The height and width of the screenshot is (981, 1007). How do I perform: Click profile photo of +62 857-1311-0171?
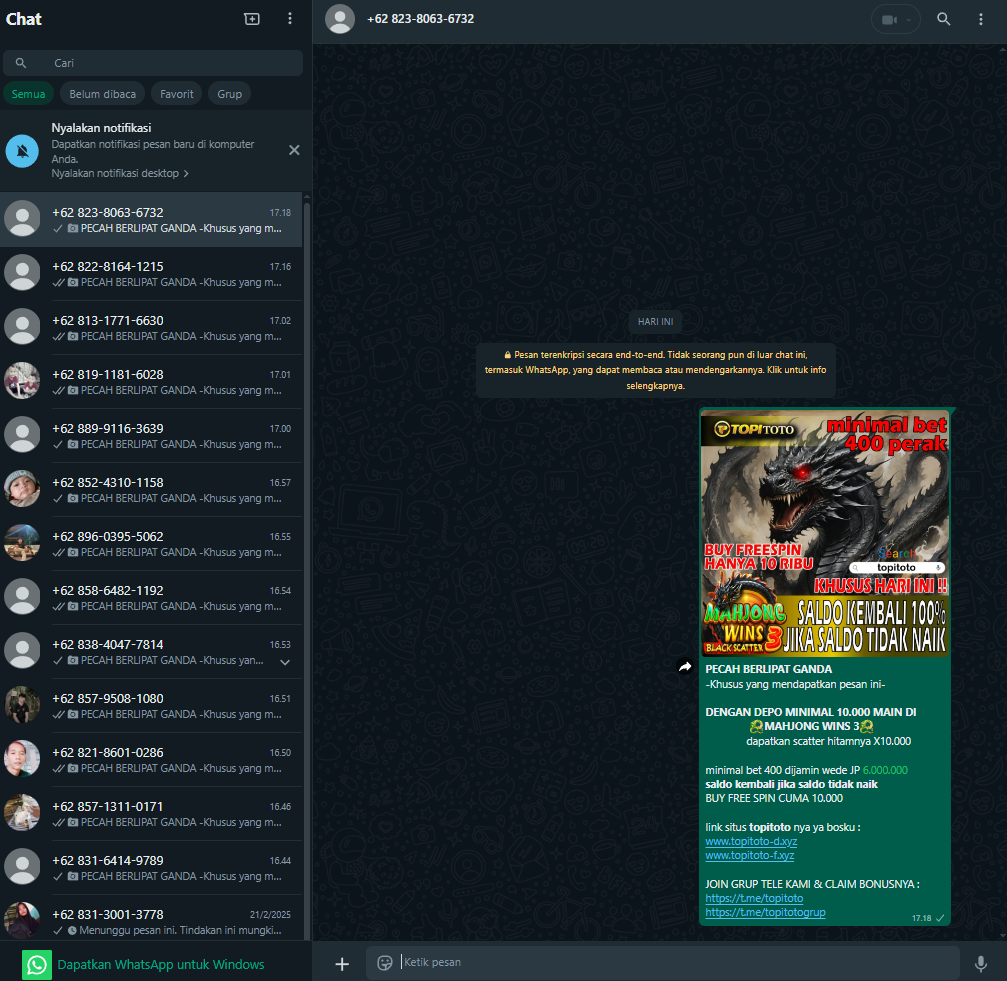22,812
